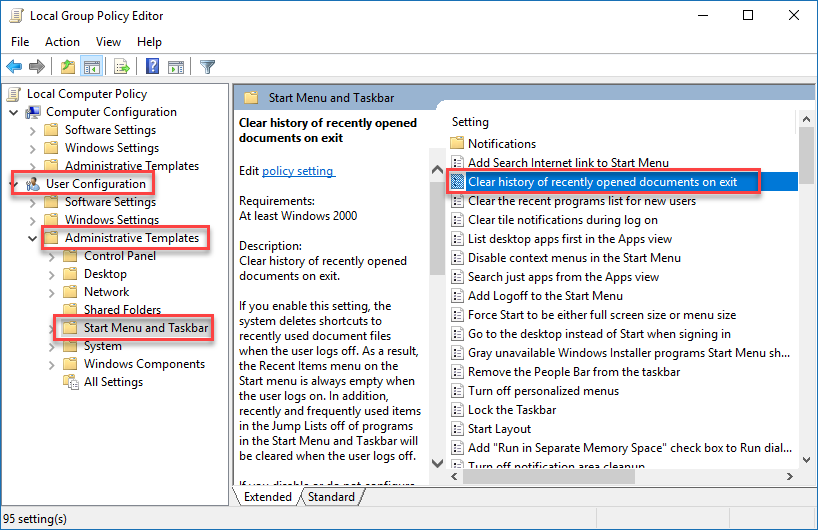Expand Windows Settings under Computer Configuration
Screen dimensions: 818x530
click(32, 149)
